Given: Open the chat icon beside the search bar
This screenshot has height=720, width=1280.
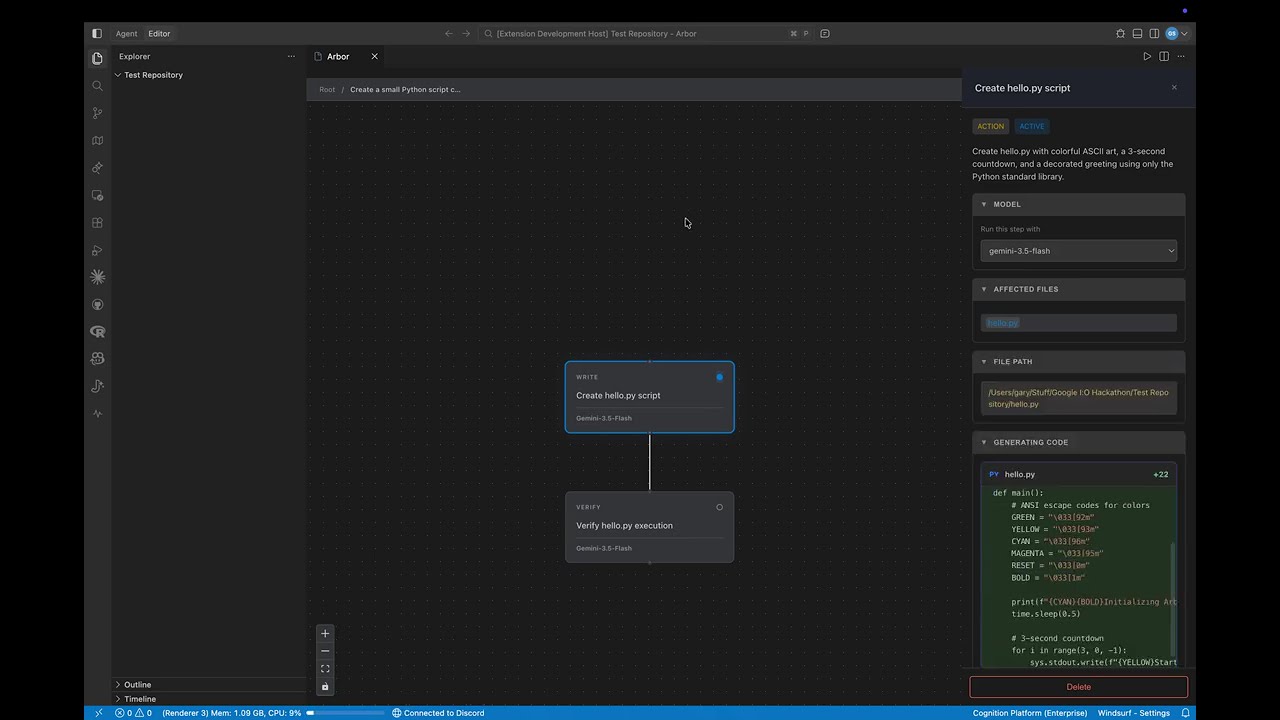Looking at the screenshot, I should [x=825, y=33].
